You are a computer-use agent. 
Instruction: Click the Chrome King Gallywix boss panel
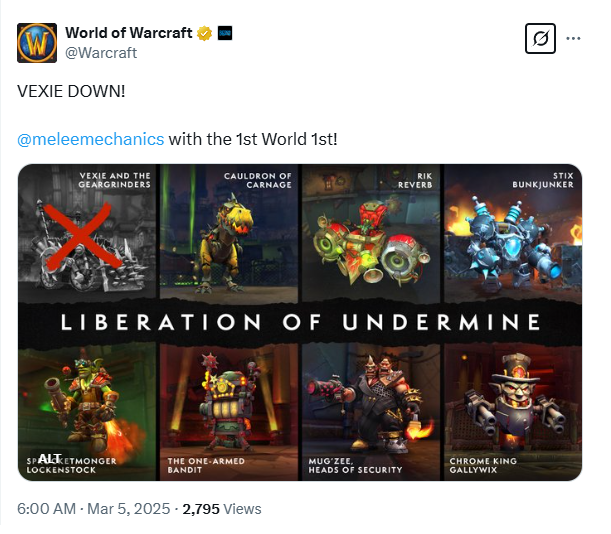(x=513, y=413)
